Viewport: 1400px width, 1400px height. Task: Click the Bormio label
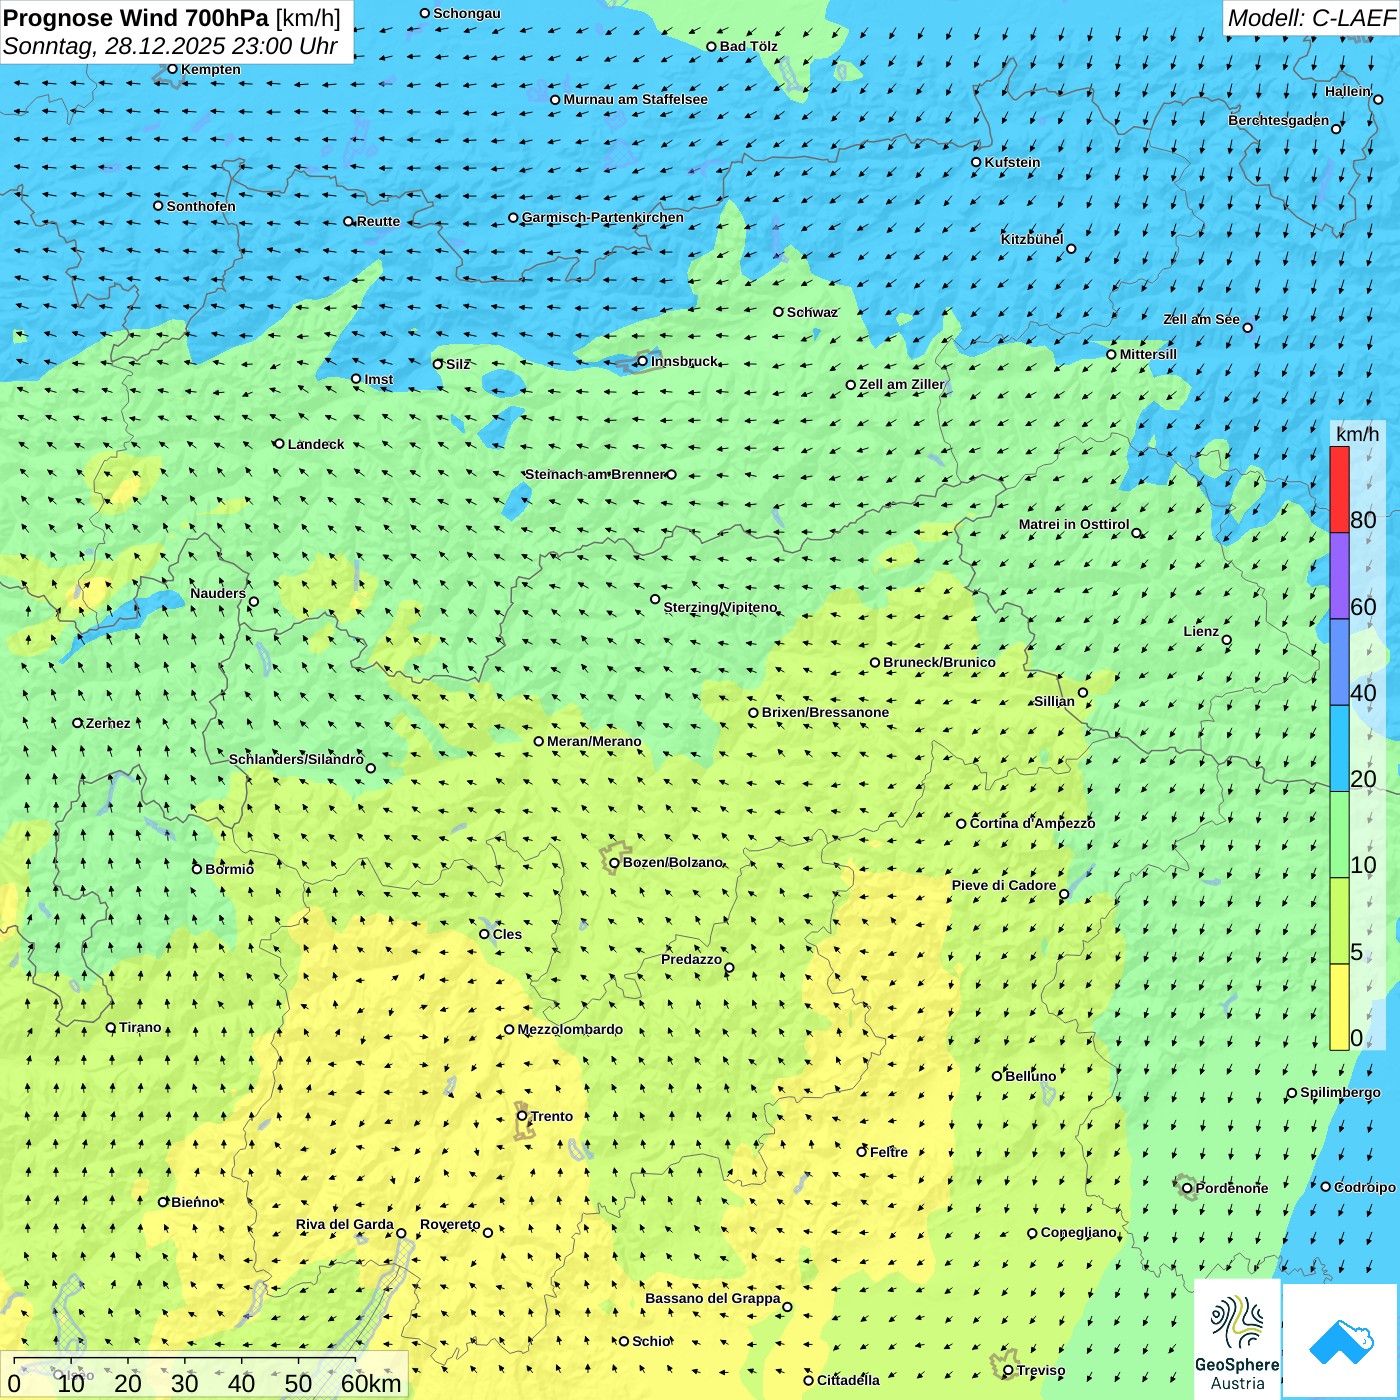tap(229, 869)
